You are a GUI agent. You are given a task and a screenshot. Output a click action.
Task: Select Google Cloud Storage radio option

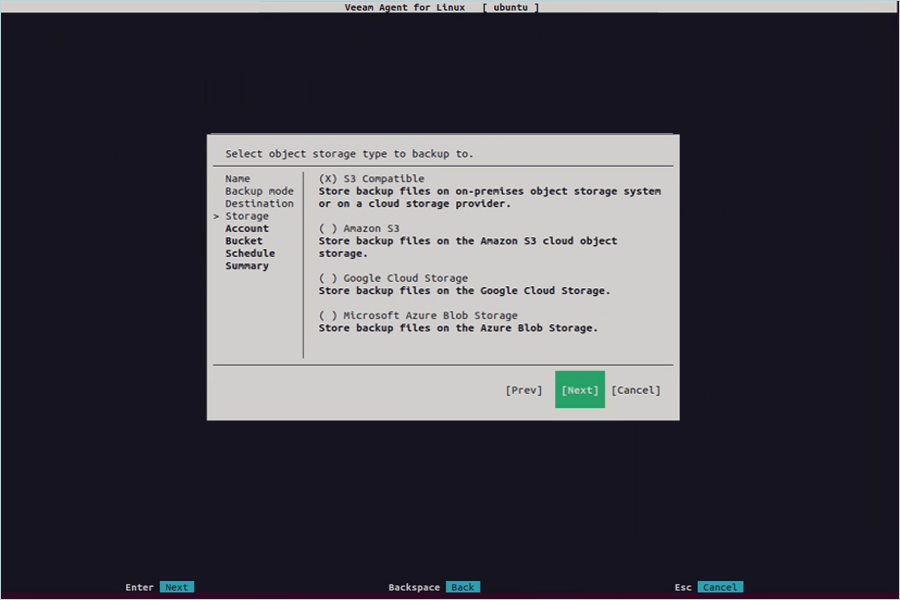393,278
